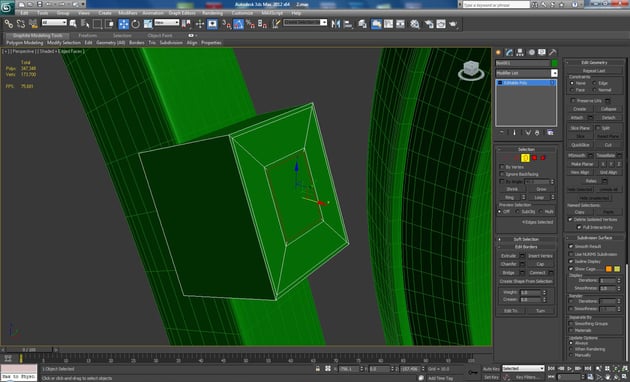Click the Cap button in Edit Borders
This screenshot has height=382, width=630.
[x=540, y=264]
